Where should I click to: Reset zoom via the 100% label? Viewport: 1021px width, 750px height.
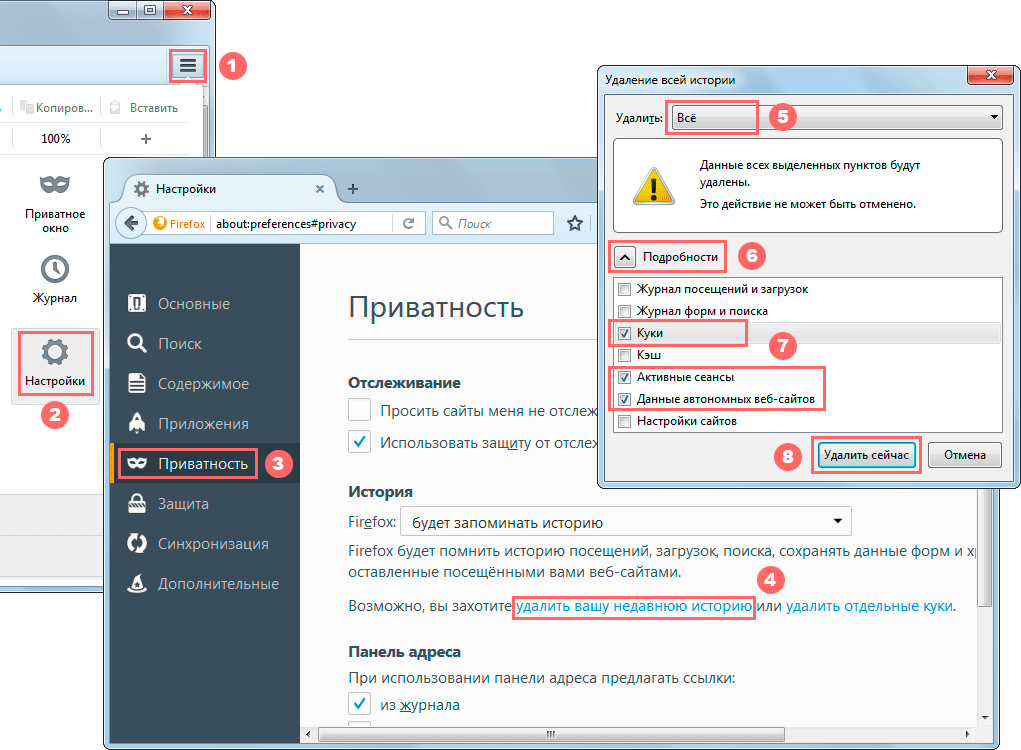(56, 139)
